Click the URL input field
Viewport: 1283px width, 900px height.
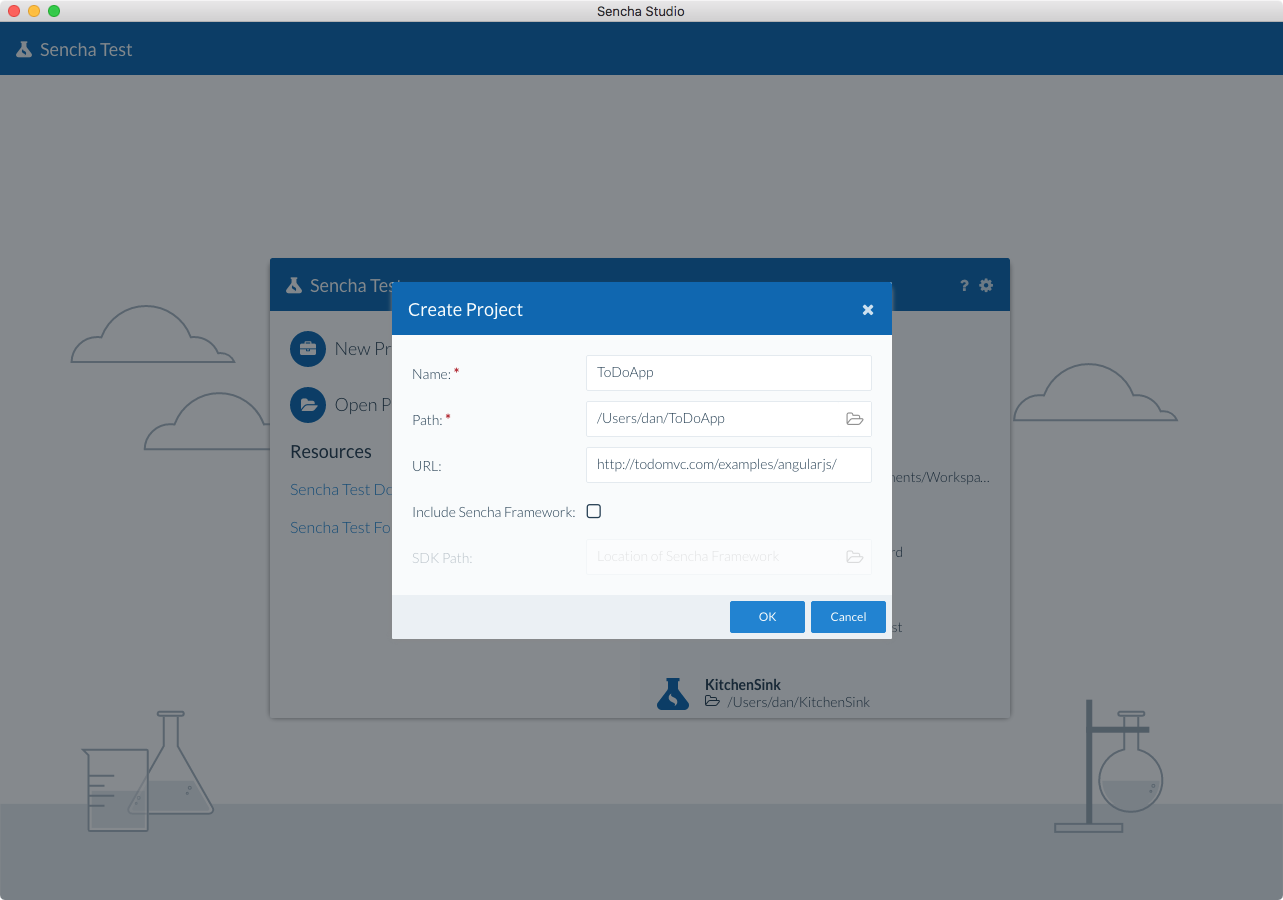click(728, 465)
